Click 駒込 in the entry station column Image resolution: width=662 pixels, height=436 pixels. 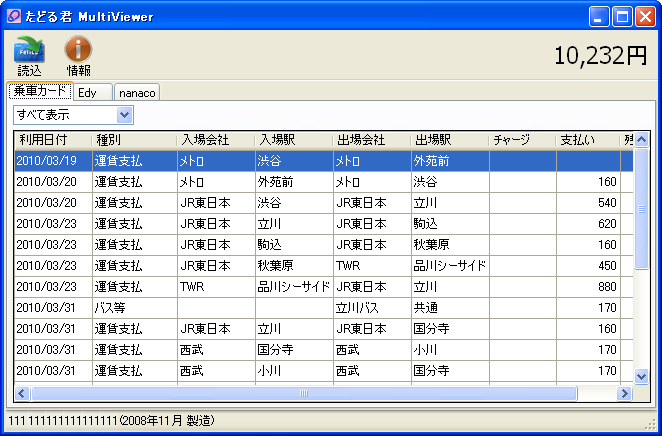294,245
